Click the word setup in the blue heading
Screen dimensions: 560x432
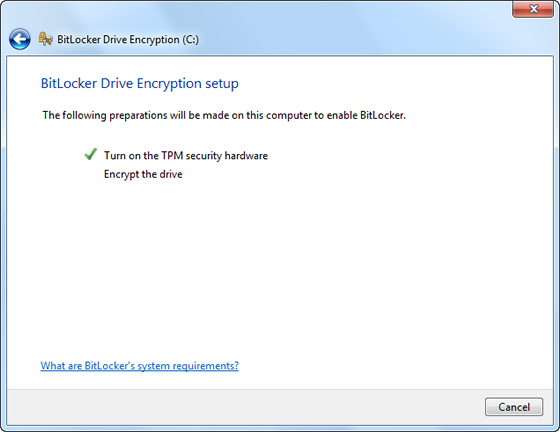(x=222, y=84)
